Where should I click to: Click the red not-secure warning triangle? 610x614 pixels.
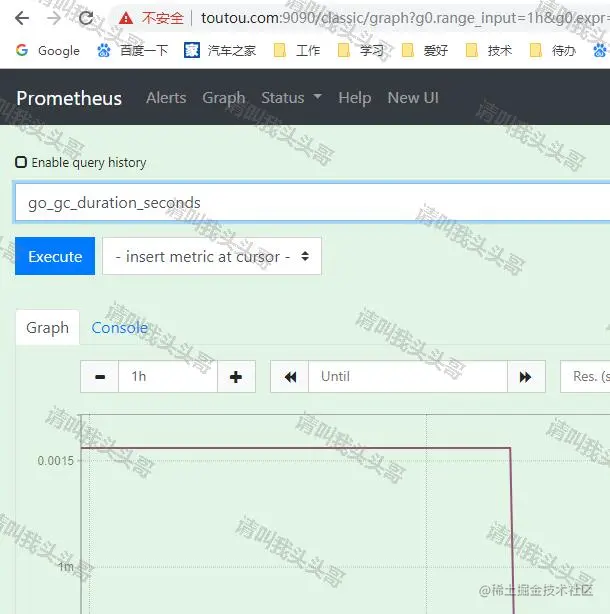coord(126,18)
